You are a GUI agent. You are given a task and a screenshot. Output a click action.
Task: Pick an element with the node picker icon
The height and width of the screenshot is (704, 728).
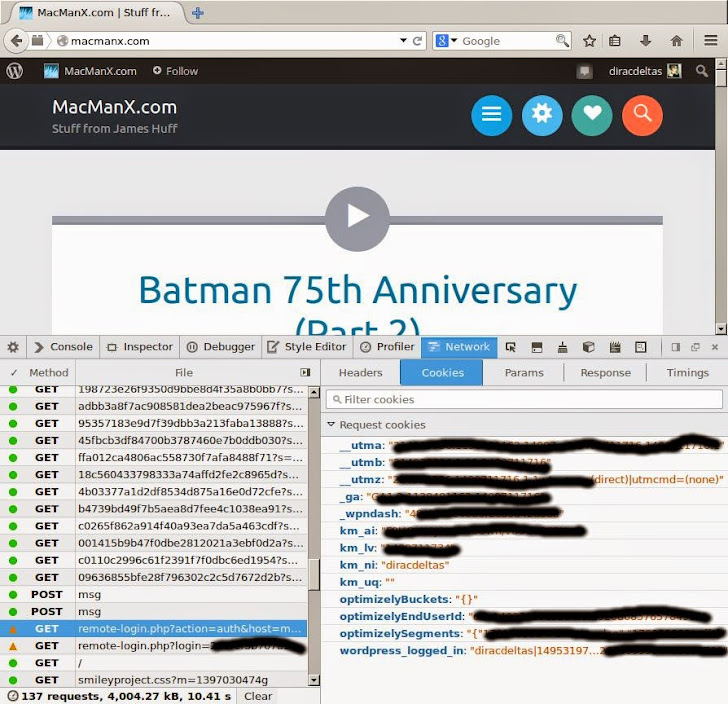(x=511, y=347)
